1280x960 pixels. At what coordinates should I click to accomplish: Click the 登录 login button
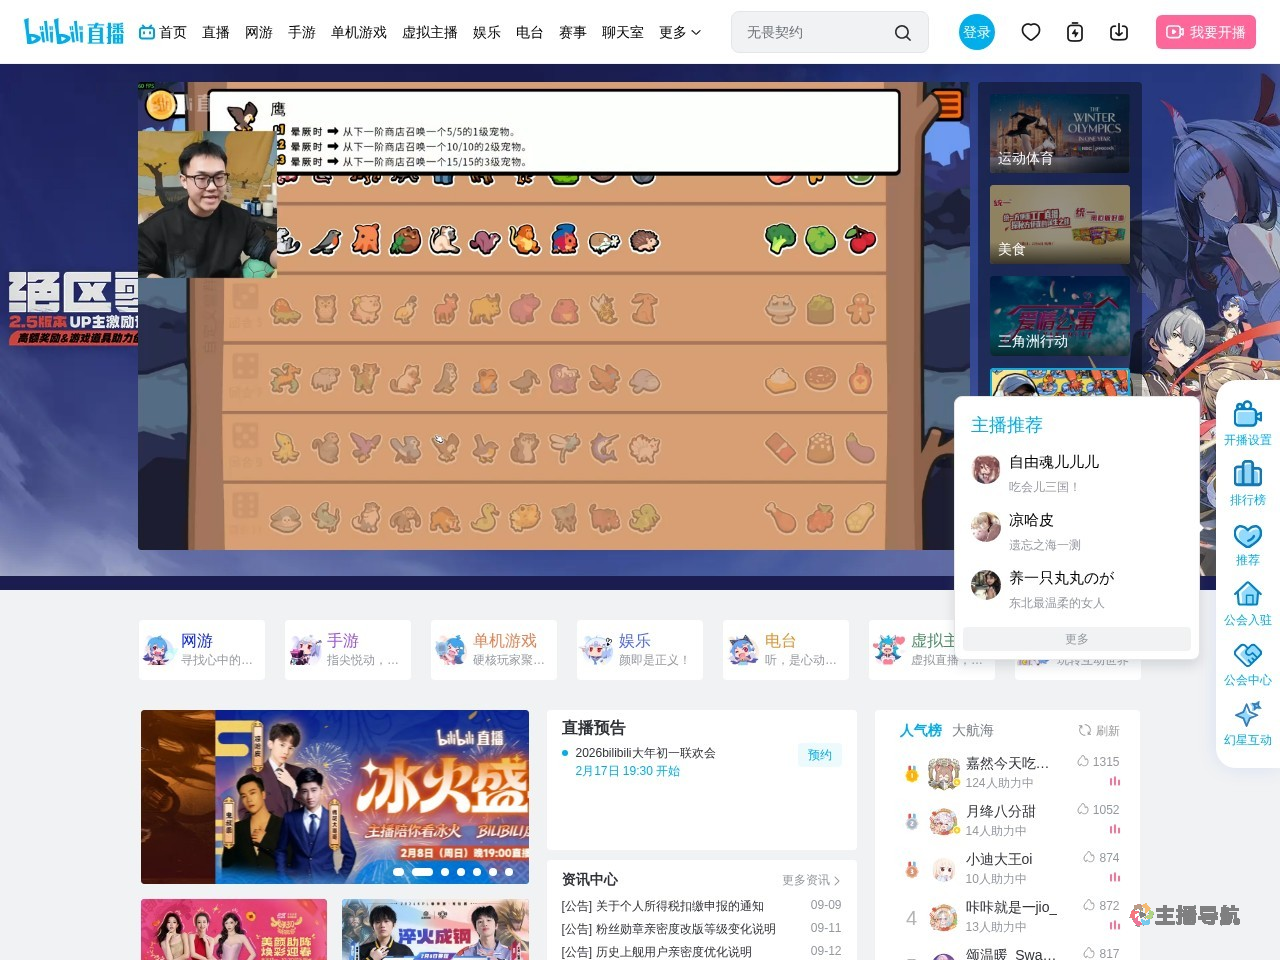[x=977, y=32]
